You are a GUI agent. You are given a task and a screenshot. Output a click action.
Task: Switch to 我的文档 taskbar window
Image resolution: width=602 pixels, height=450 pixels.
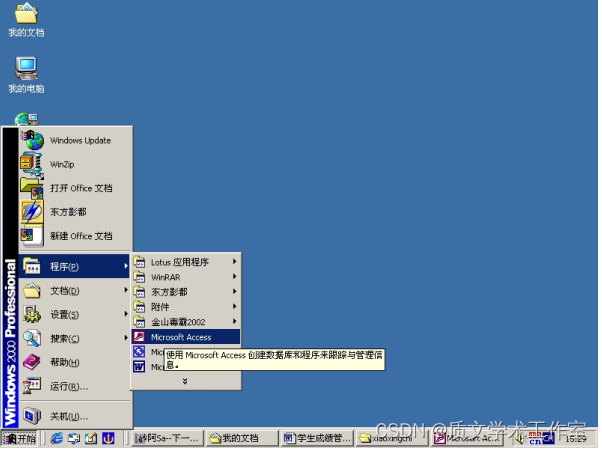coord(242,438)
